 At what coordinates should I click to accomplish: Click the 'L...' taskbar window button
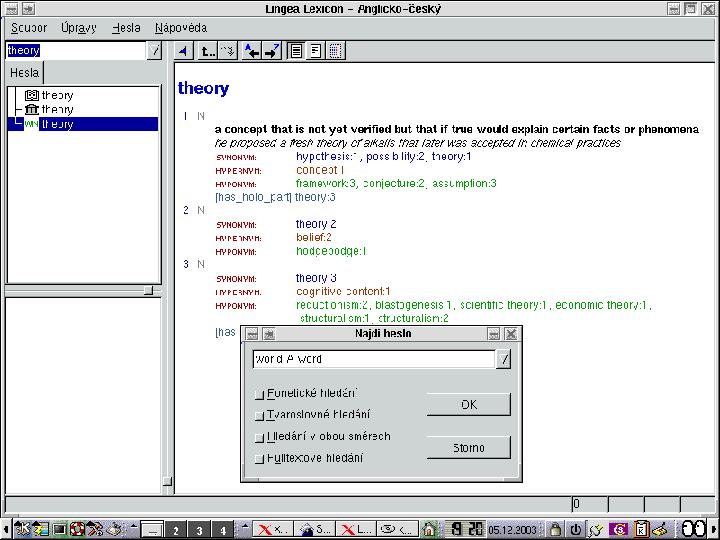coord(356,530)
